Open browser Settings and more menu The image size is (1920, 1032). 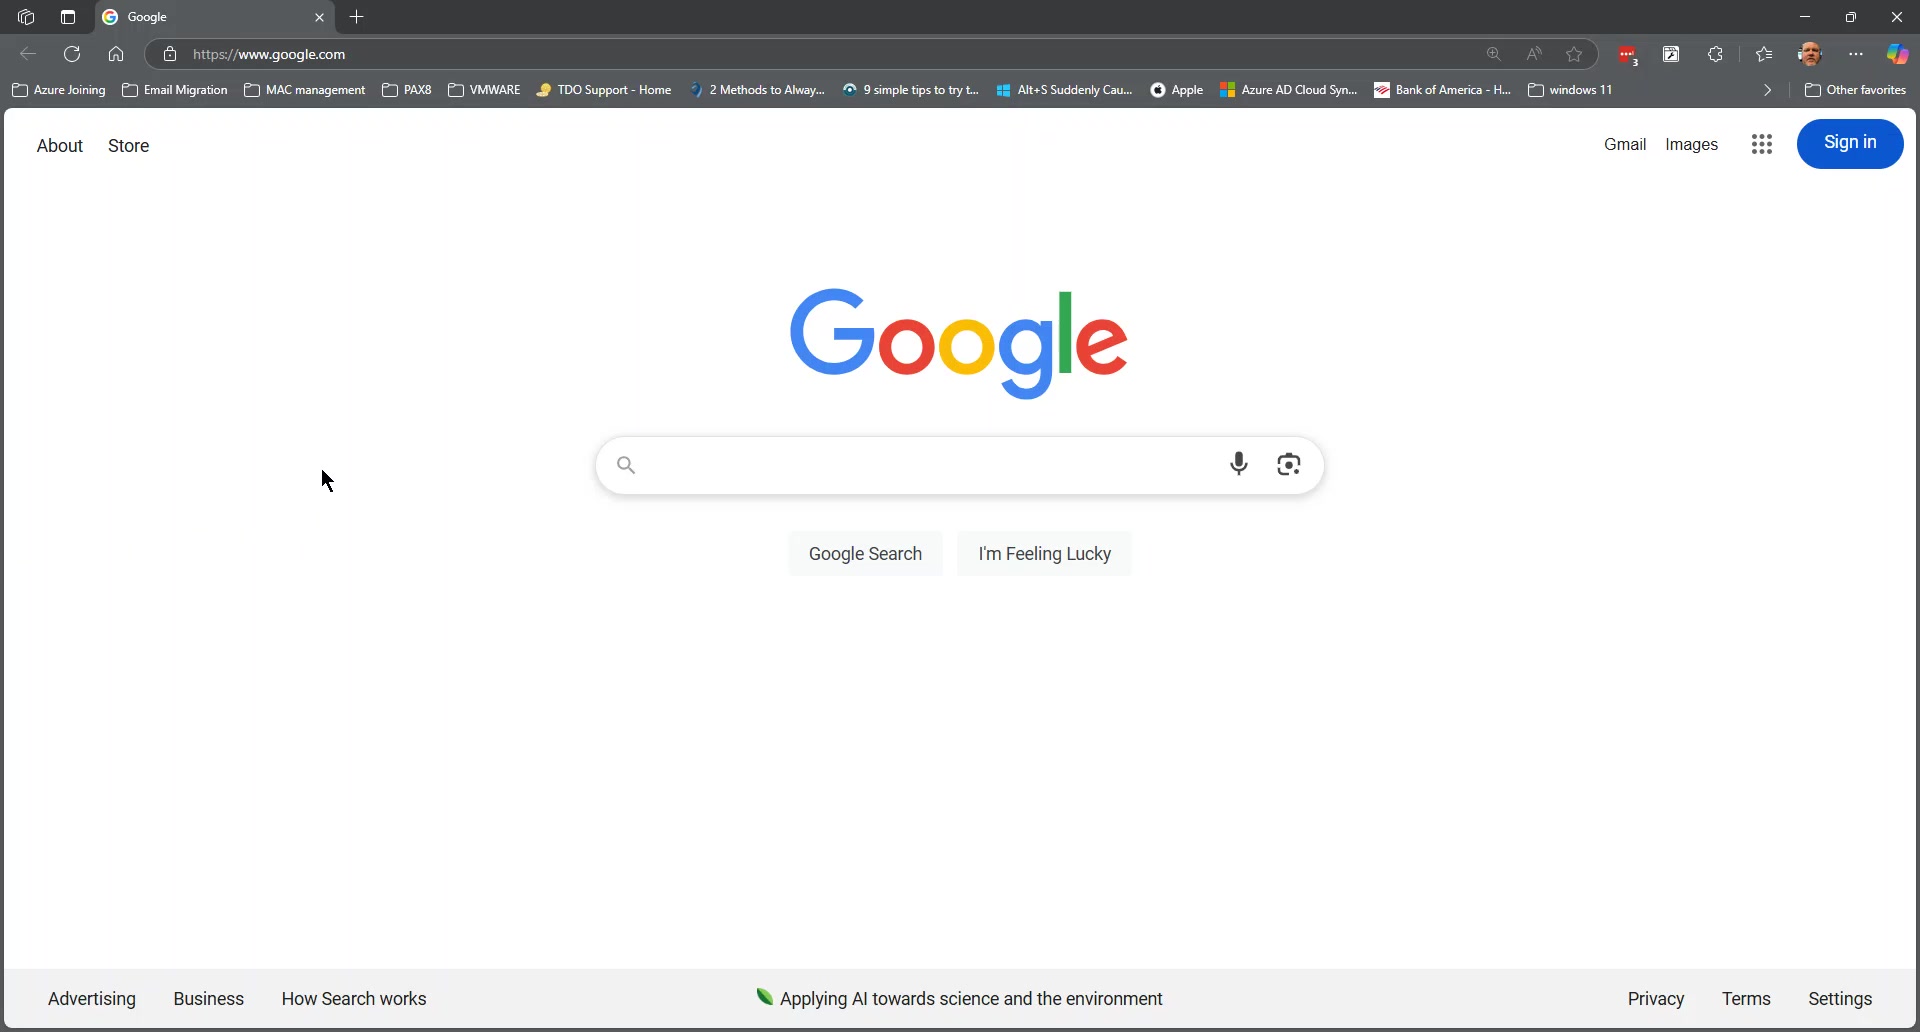point(1856,54)
